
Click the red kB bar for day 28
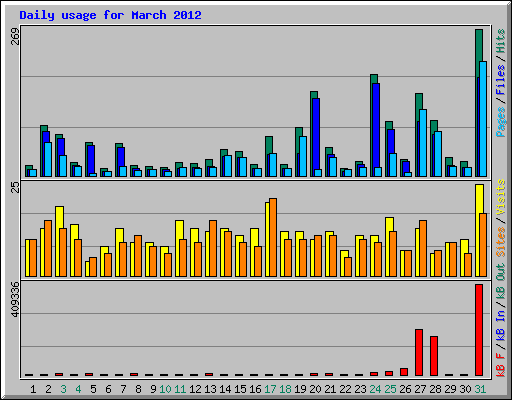434,356
